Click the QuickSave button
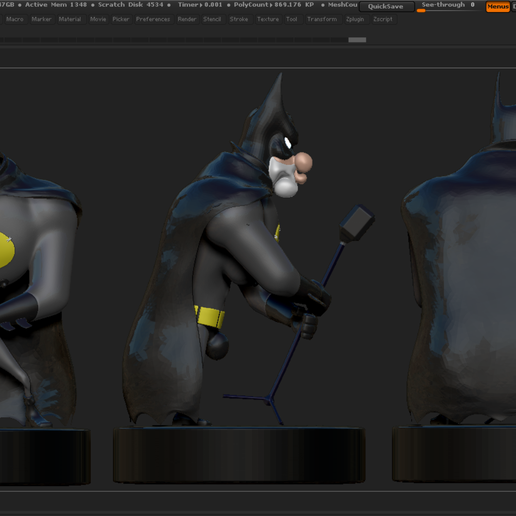The image size is (516, 516). point(386,6)
